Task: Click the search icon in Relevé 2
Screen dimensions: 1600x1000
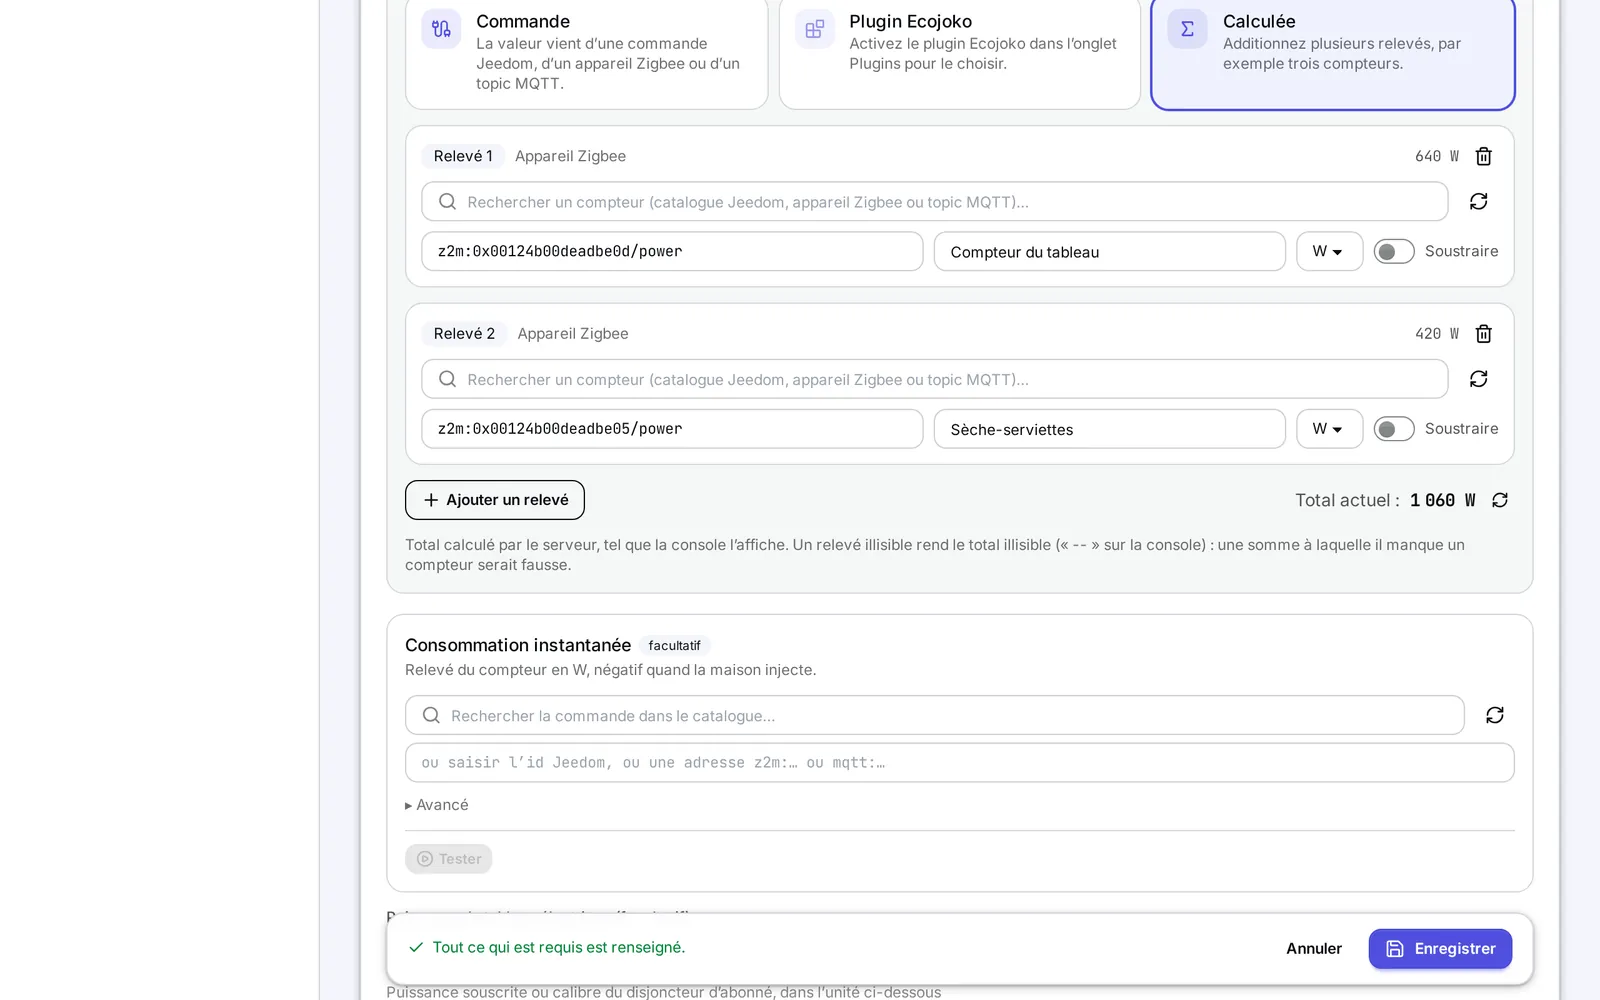Action: 447,379
